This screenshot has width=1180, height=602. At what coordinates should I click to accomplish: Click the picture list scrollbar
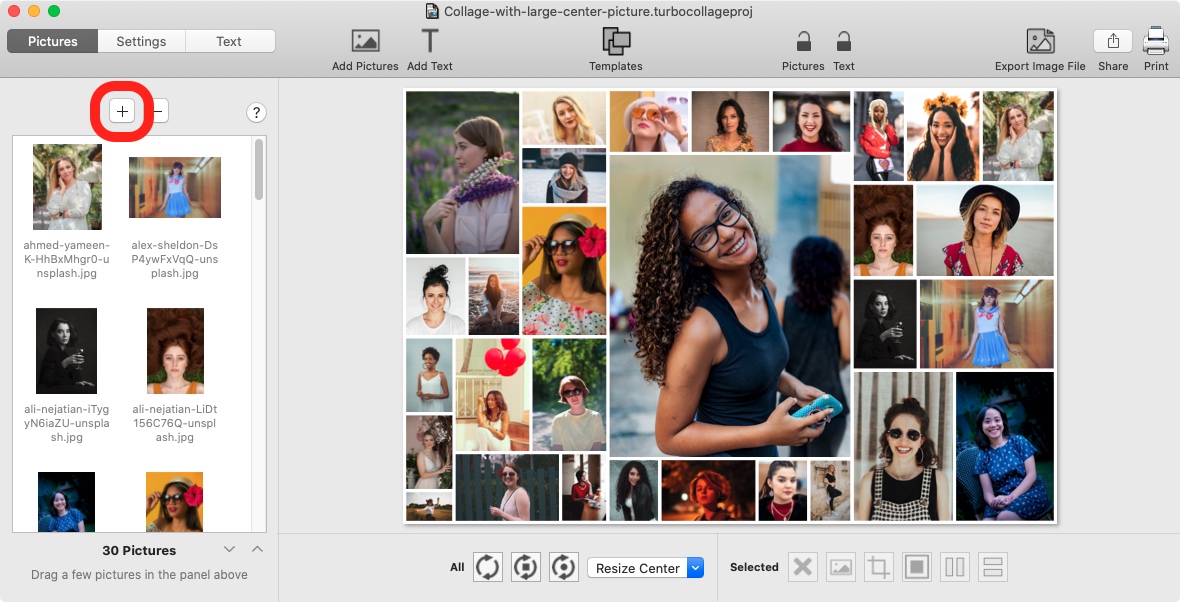(259, 170)
